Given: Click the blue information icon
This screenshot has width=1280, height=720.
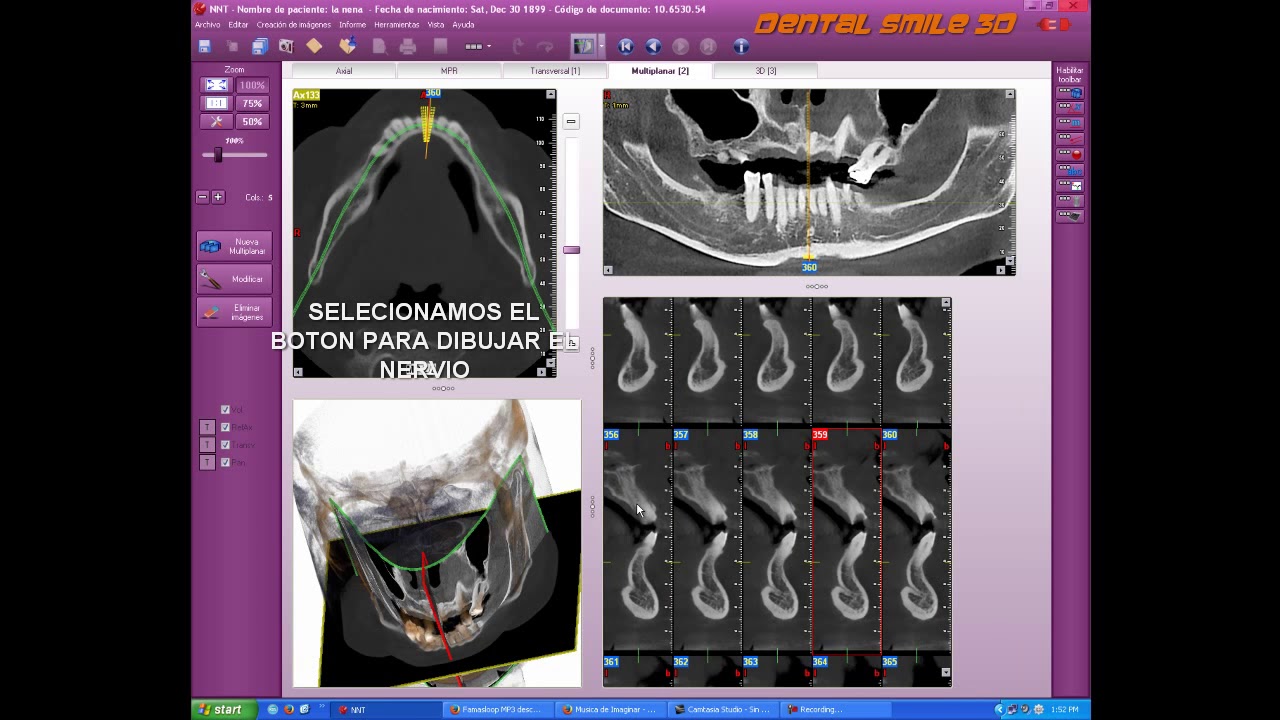Looking at the screenshot, I should [741, 46].
